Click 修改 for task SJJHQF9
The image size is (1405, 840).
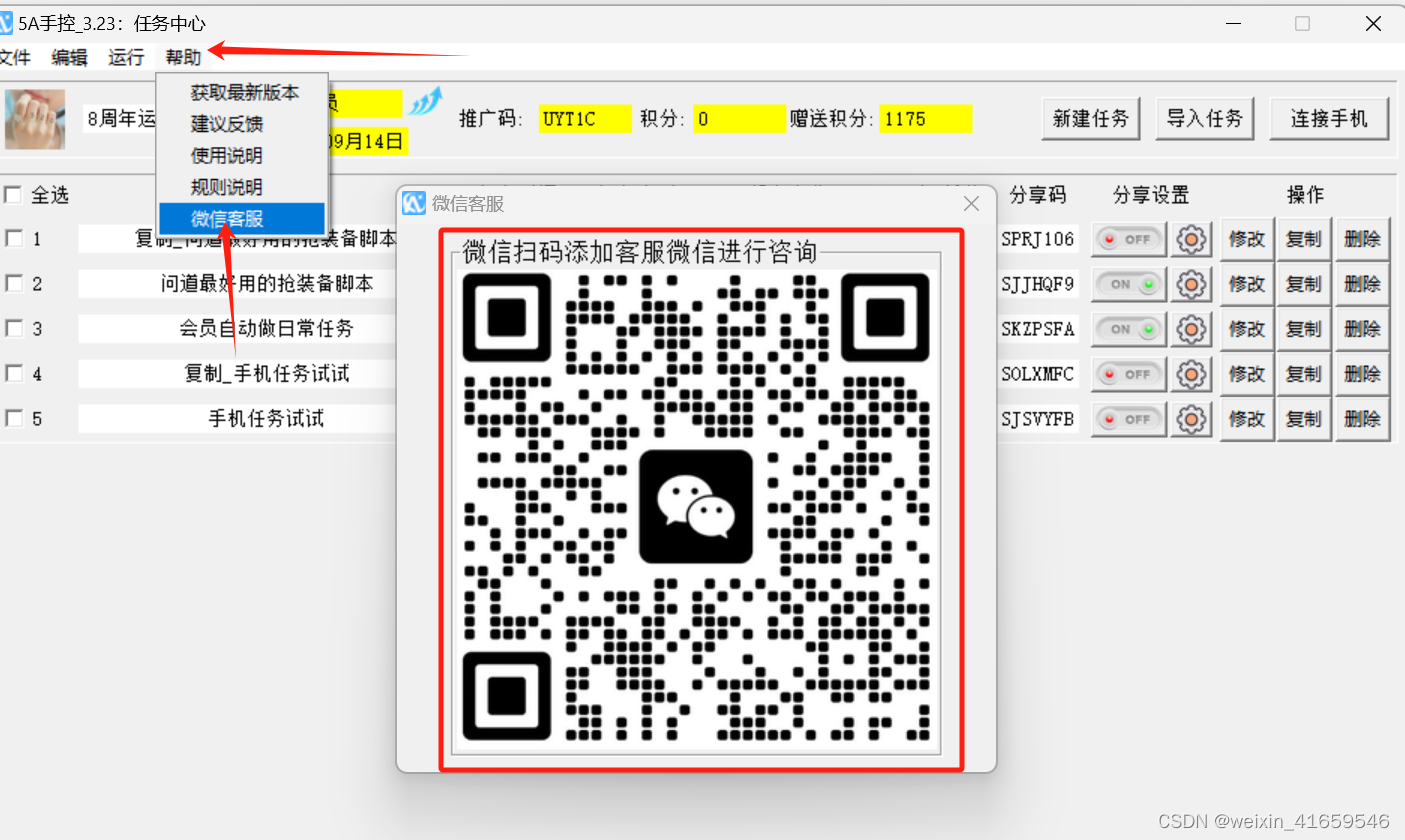point(1247,285)
